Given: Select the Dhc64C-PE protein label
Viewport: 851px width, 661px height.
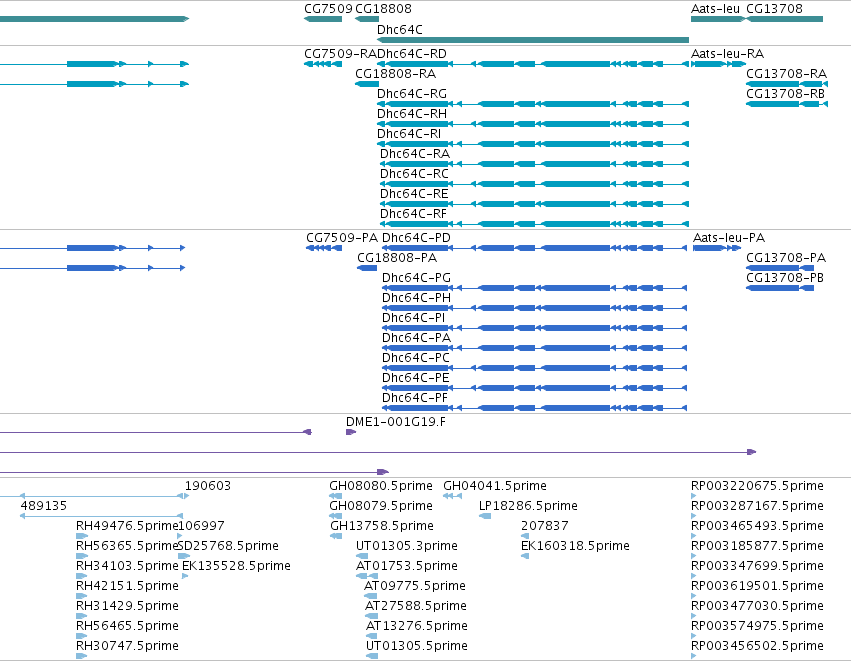Looking at the screenshot, I should (x=416, y=378).
